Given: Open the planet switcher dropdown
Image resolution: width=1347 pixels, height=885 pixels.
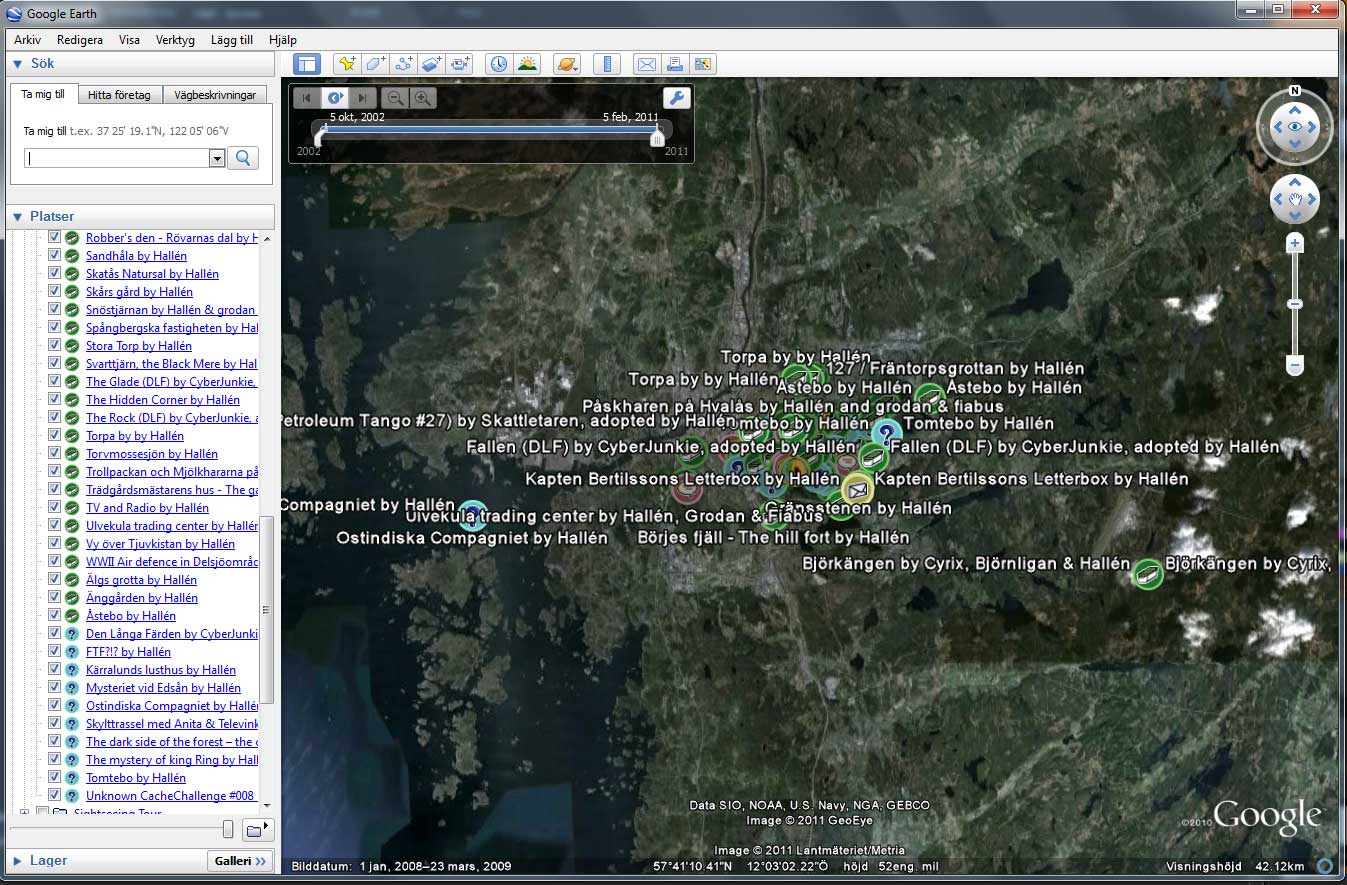Looking at the screenshot, I should click(x=566, y=64).
